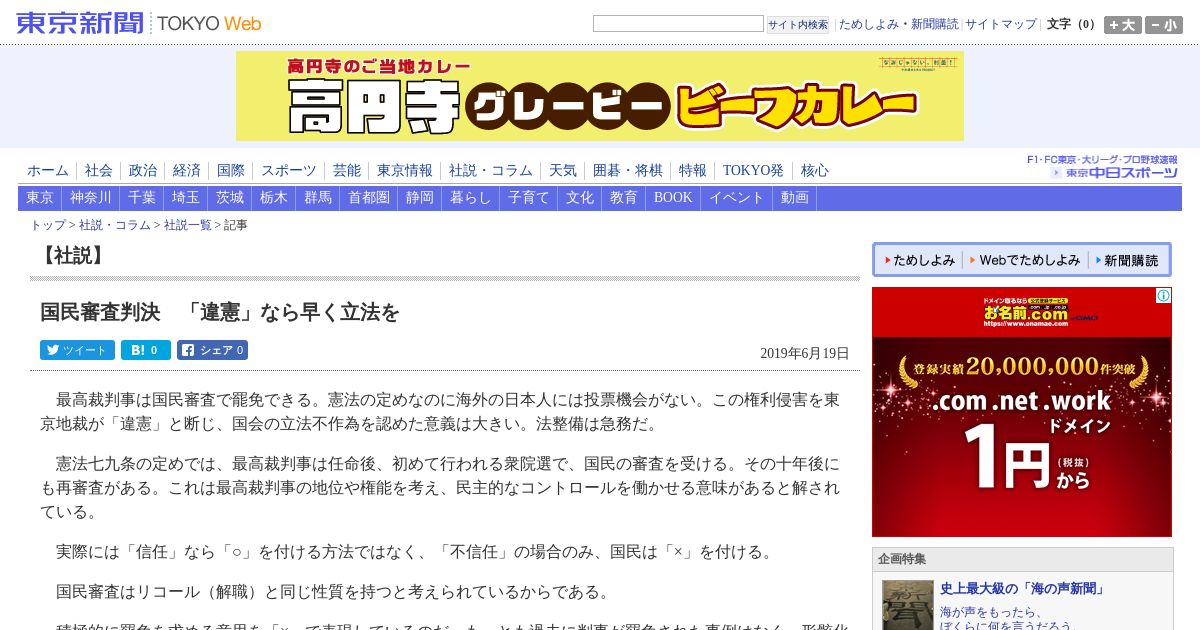Open the 史上最大級の「海の声新聞」 link
The image size is (1200, 630).
coord(1022,589)
